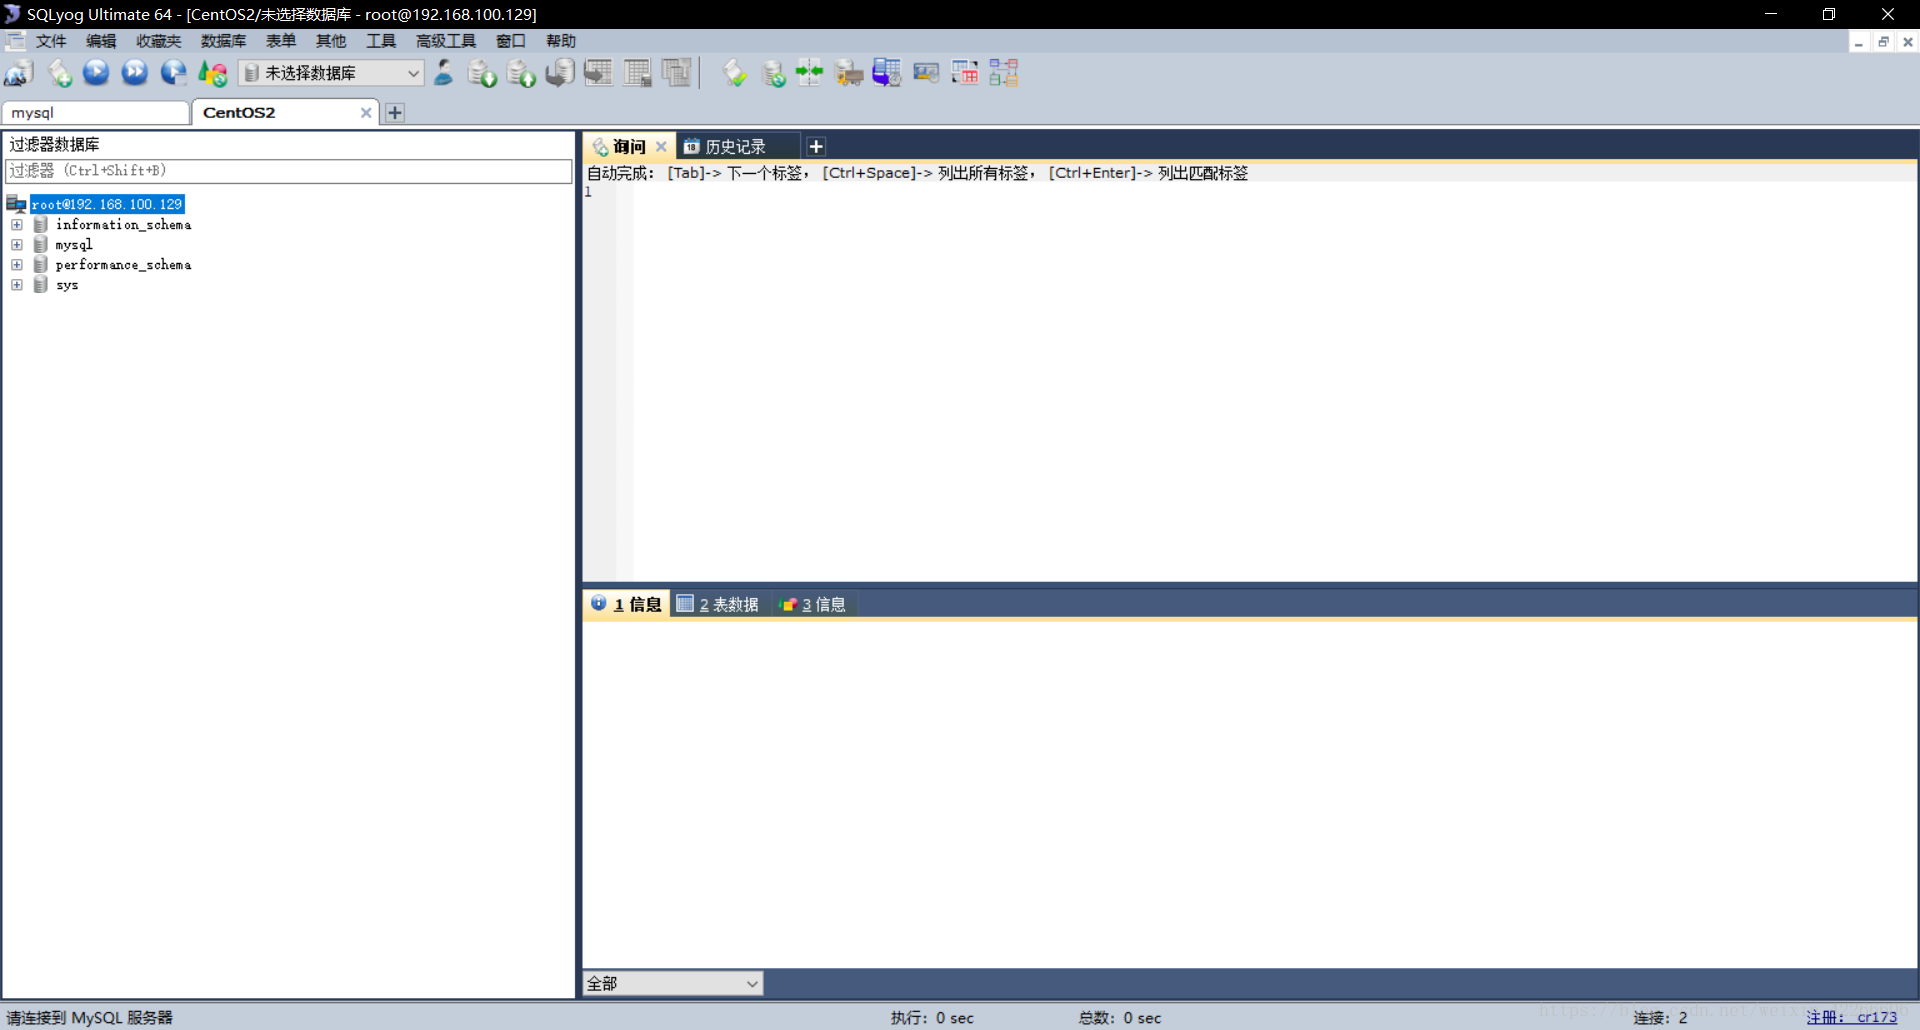Open the 窗口 menu

pos(511,41)
